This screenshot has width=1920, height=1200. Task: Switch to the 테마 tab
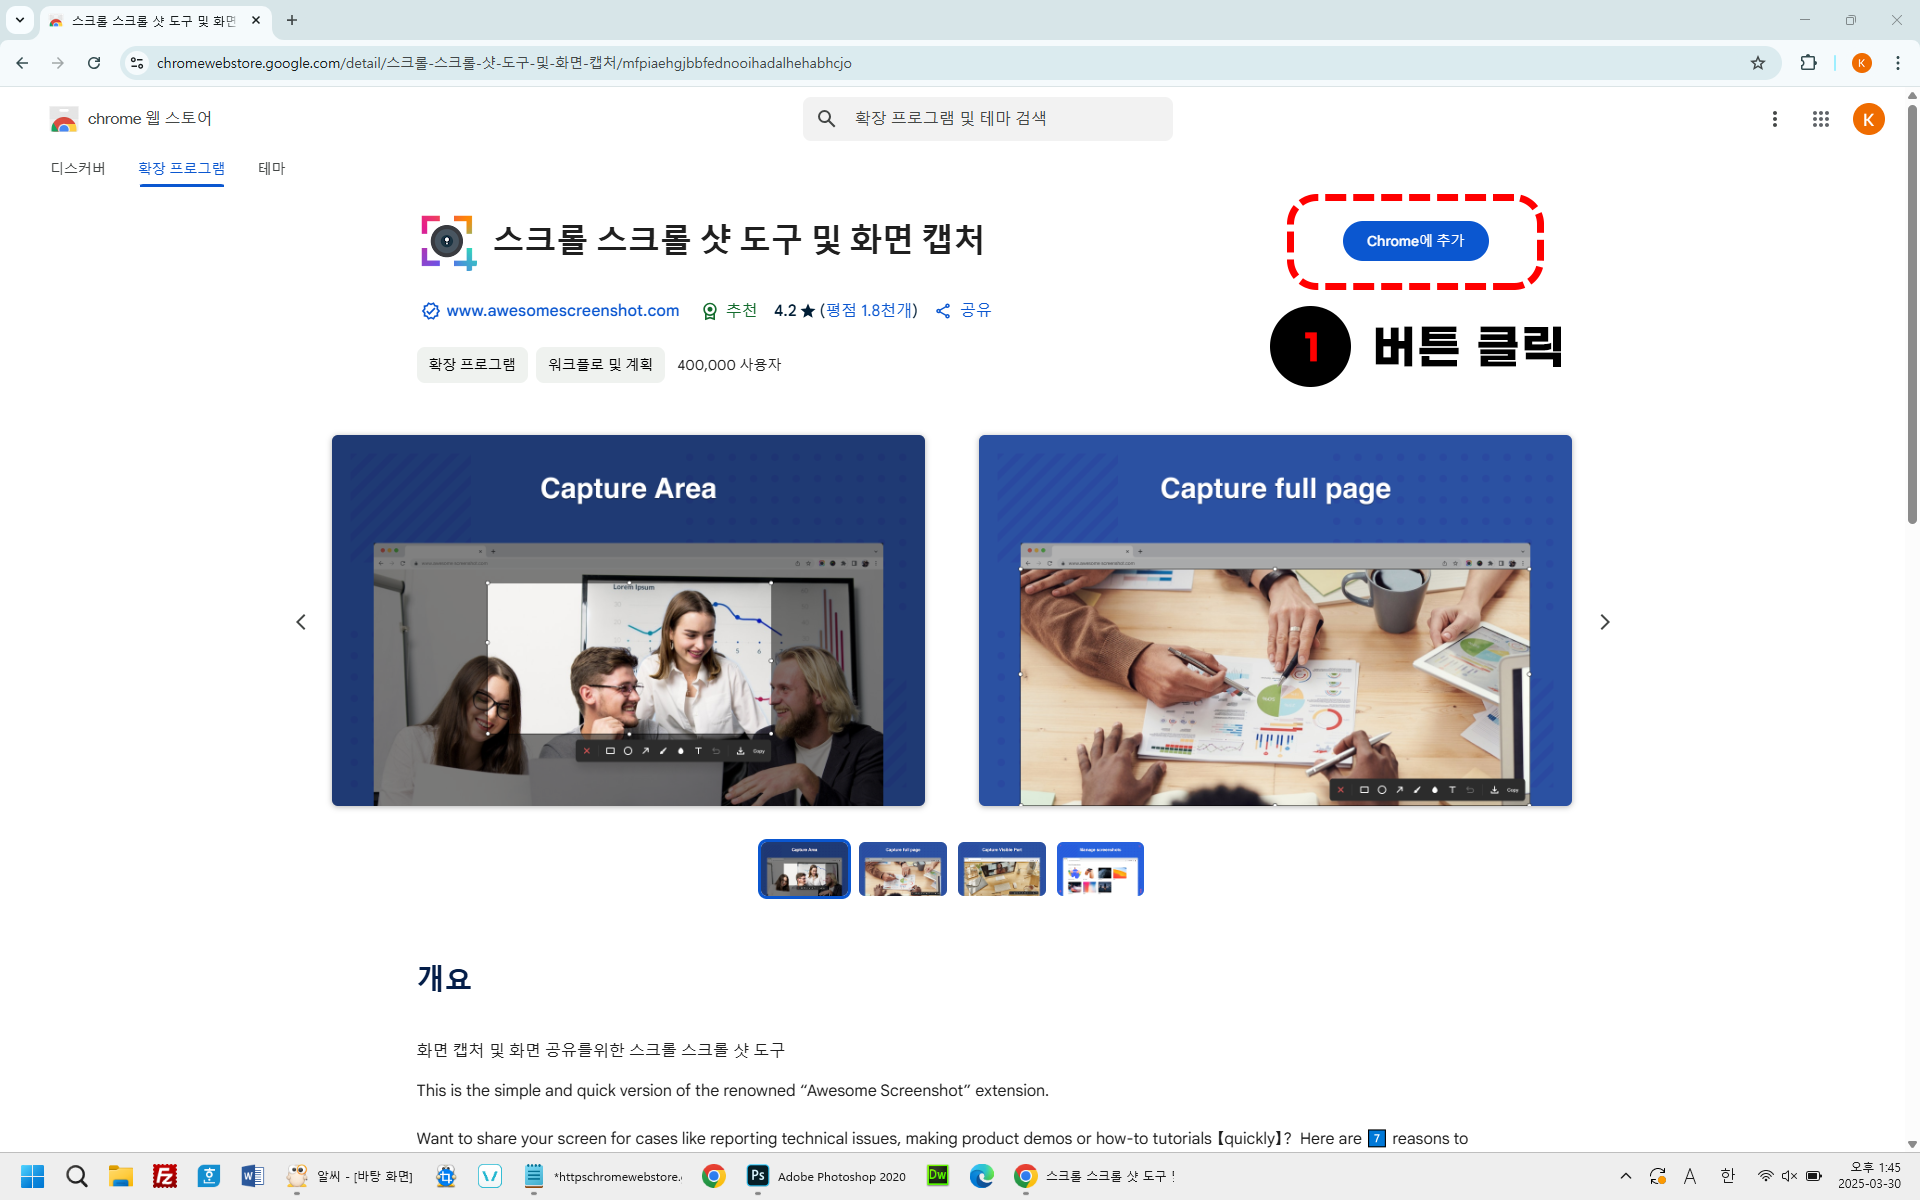(x=272, y=168)
